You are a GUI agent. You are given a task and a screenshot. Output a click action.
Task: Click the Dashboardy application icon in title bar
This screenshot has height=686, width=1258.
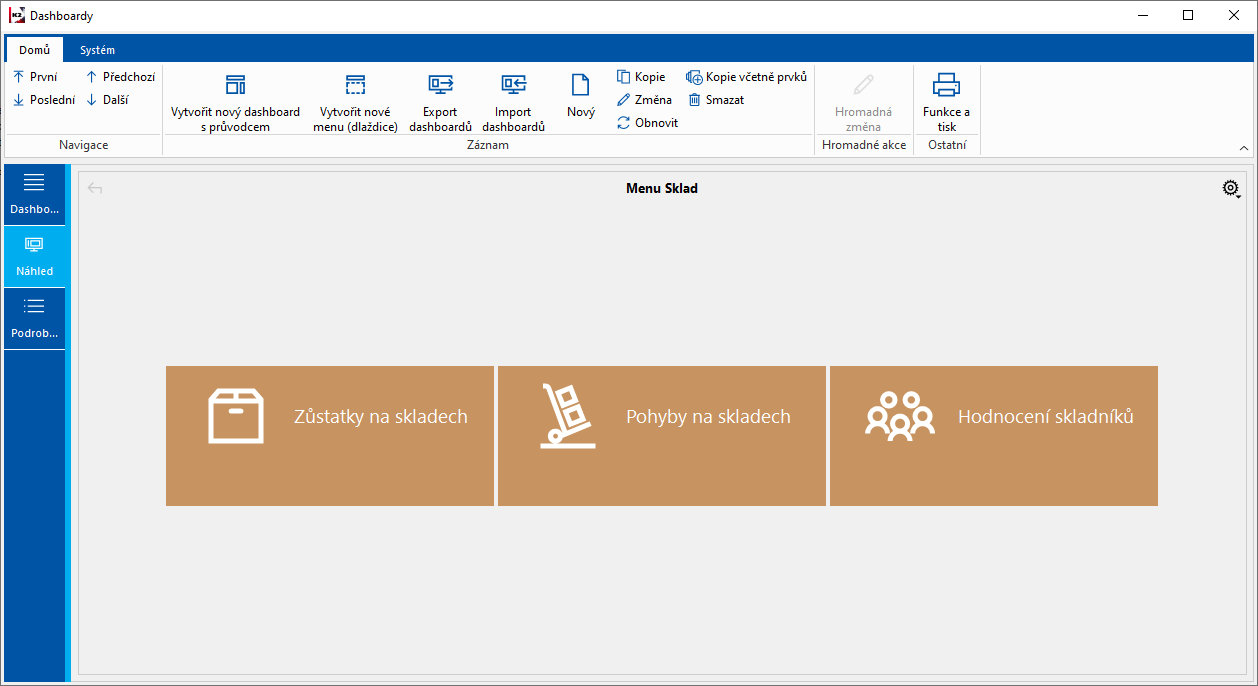16,15
